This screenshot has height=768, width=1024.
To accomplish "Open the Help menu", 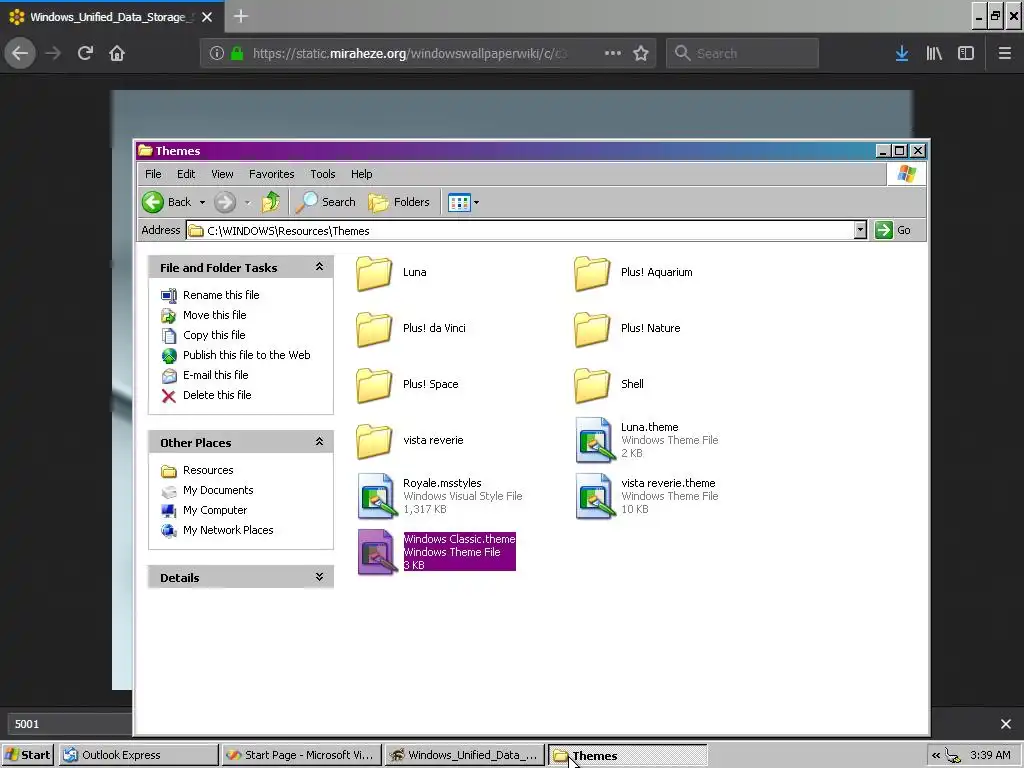I will [361, 174].
